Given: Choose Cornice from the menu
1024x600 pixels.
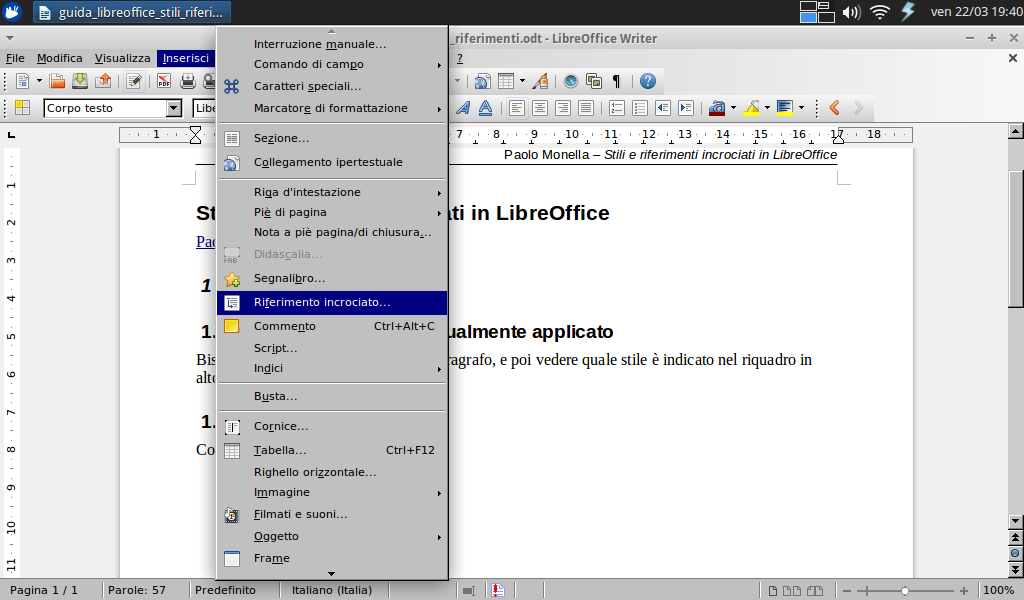Looking at the screenshot, I should pos(332,426).
